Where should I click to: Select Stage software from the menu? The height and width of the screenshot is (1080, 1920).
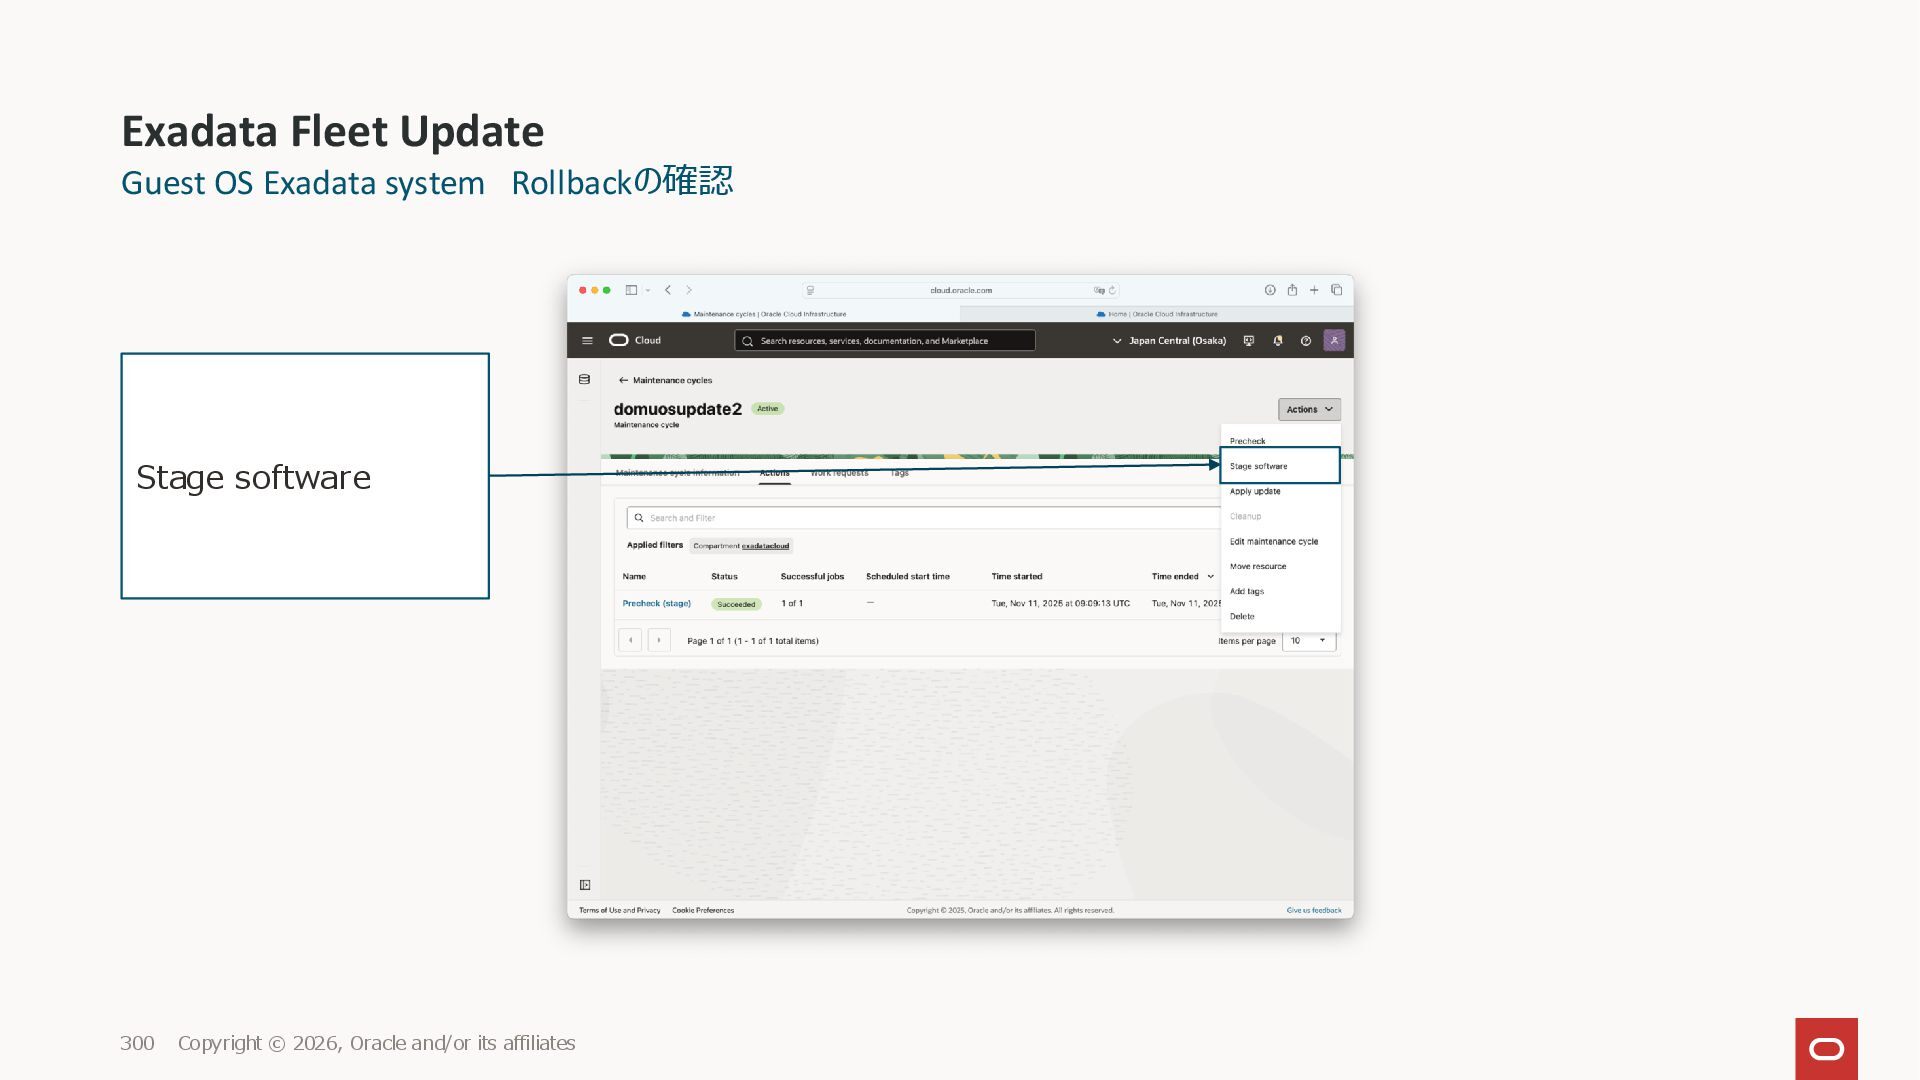[x=1259, y=467]
